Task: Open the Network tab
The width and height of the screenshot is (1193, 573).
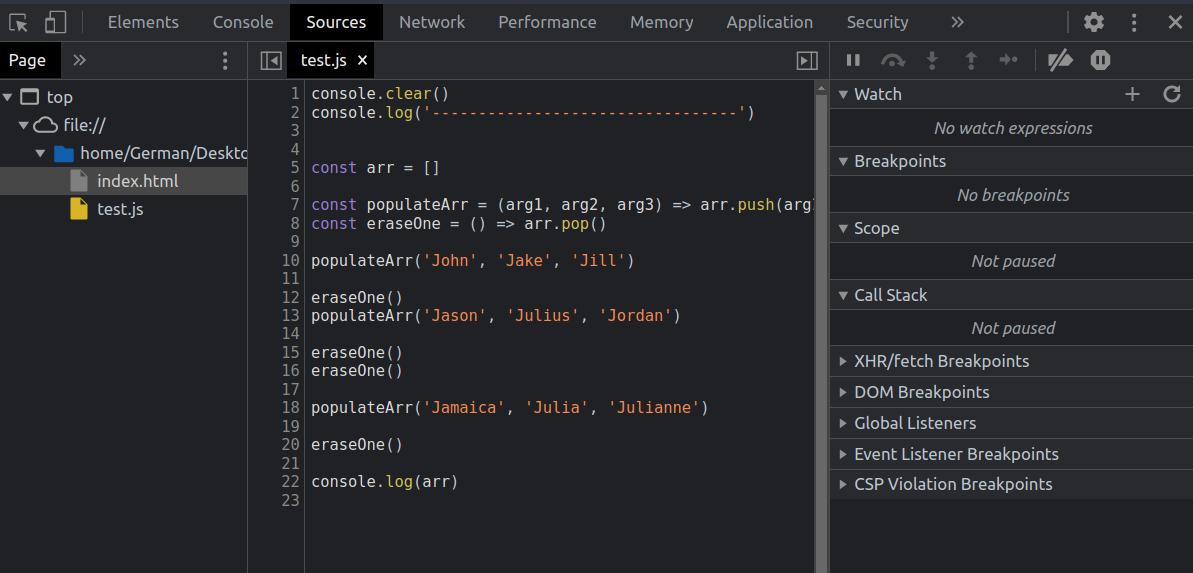Action: [x=432, y=22]
